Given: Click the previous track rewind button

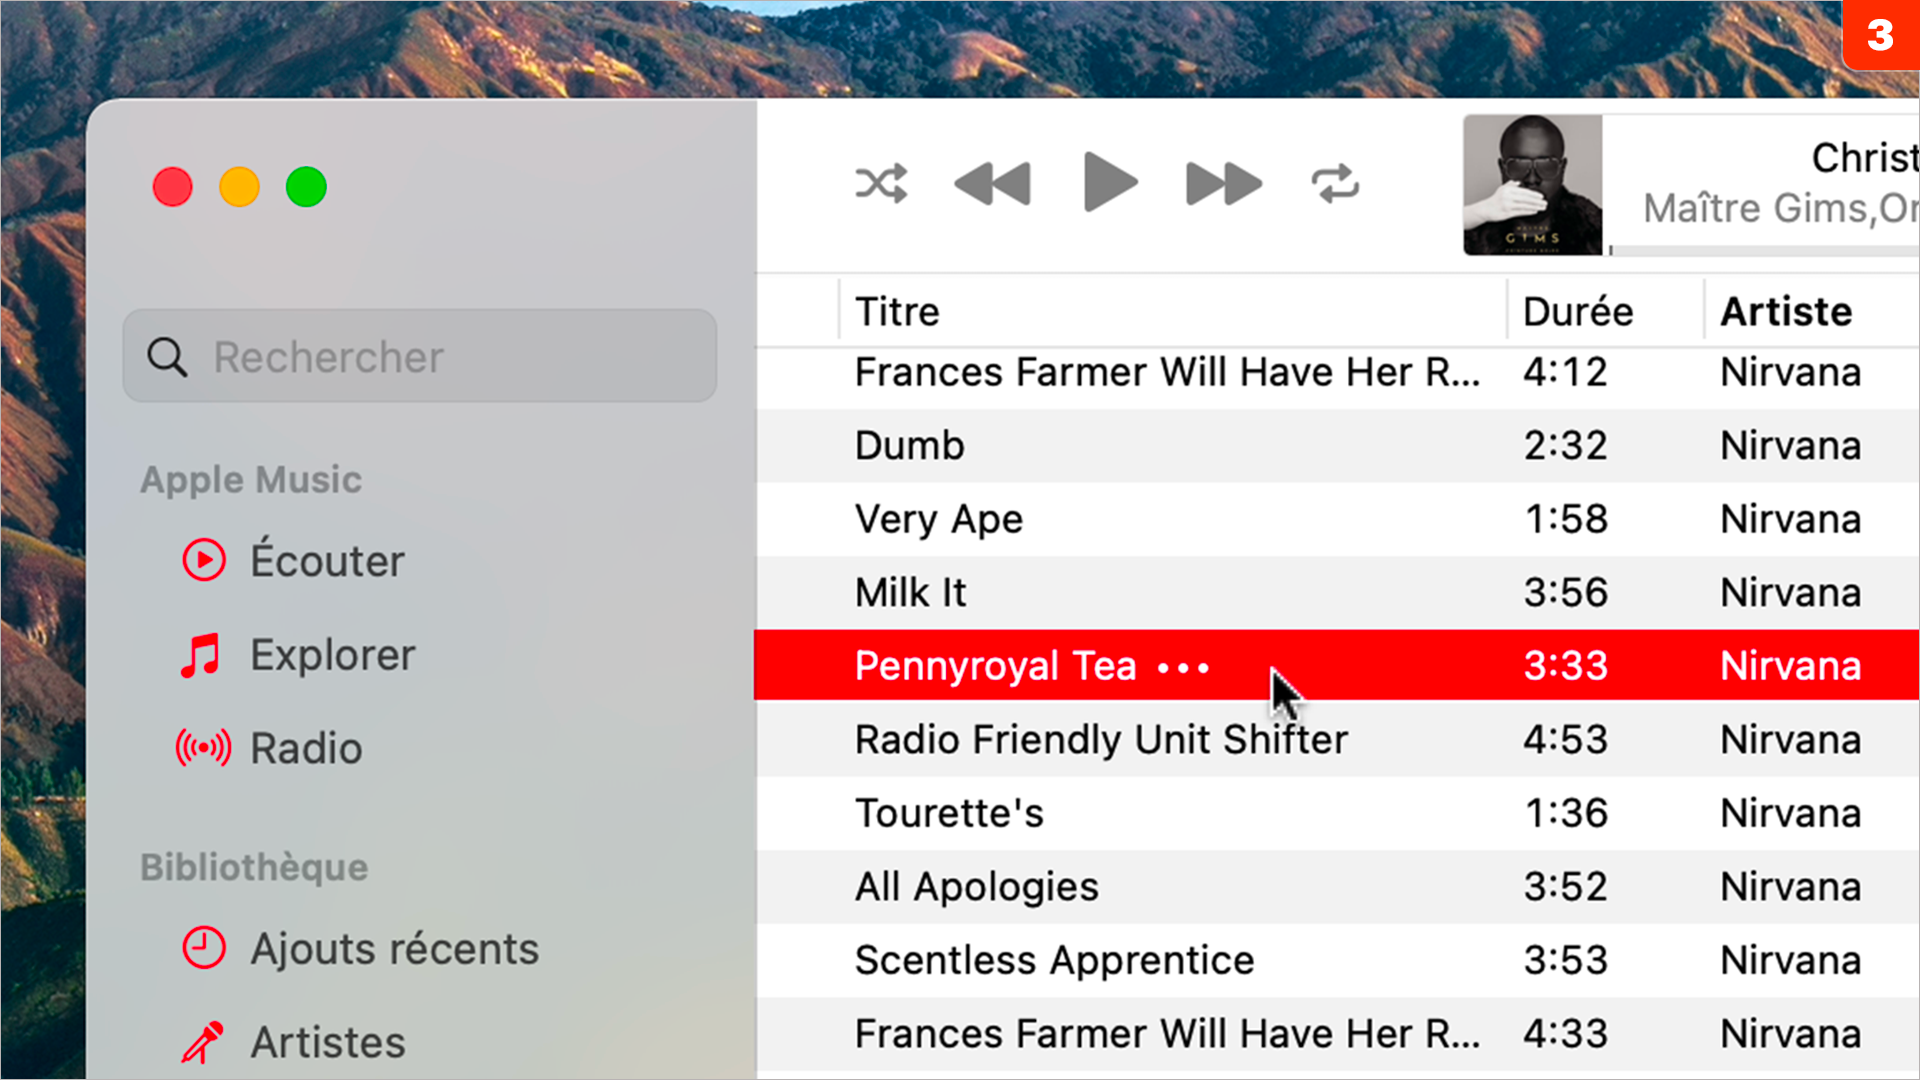Looking at the screenshot, I should [x=992, y=184].
